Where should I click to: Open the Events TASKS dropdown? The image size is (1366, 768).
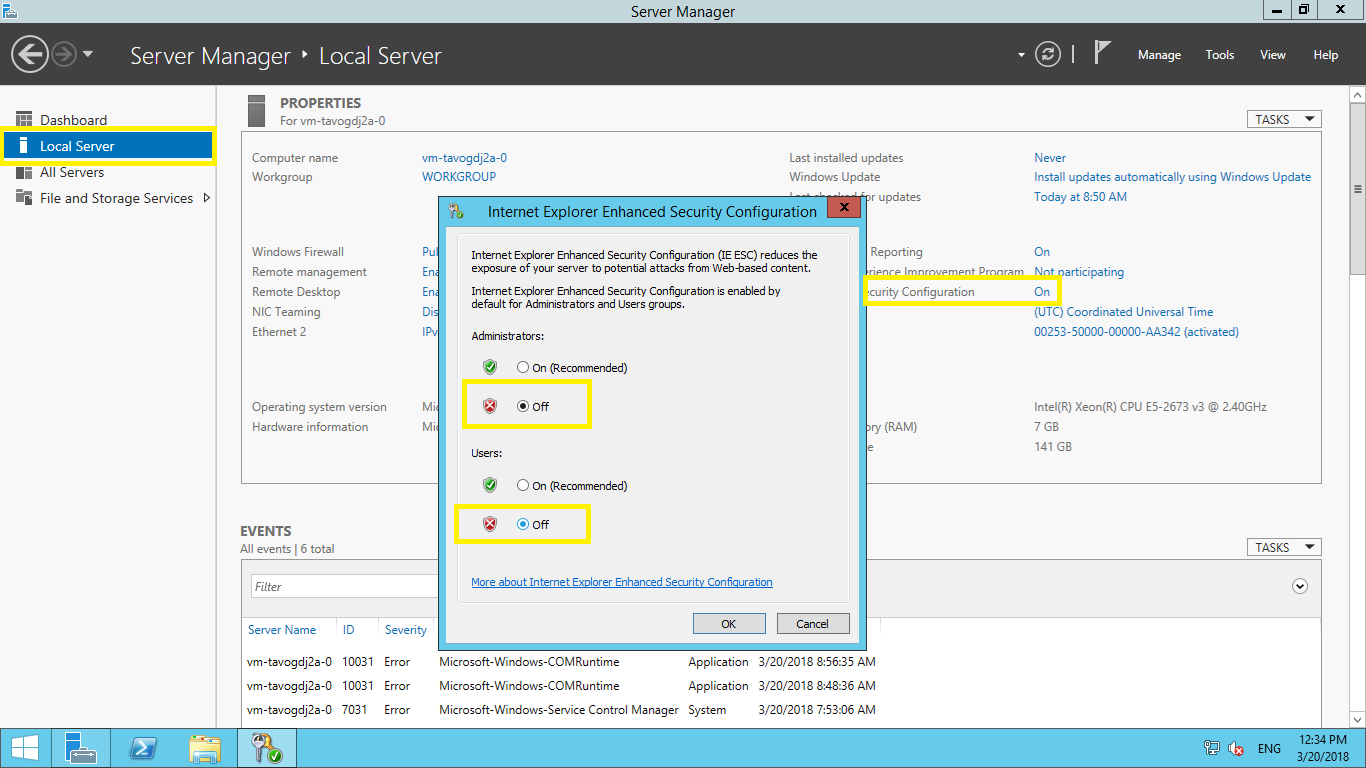click(x=1284, y=547)
